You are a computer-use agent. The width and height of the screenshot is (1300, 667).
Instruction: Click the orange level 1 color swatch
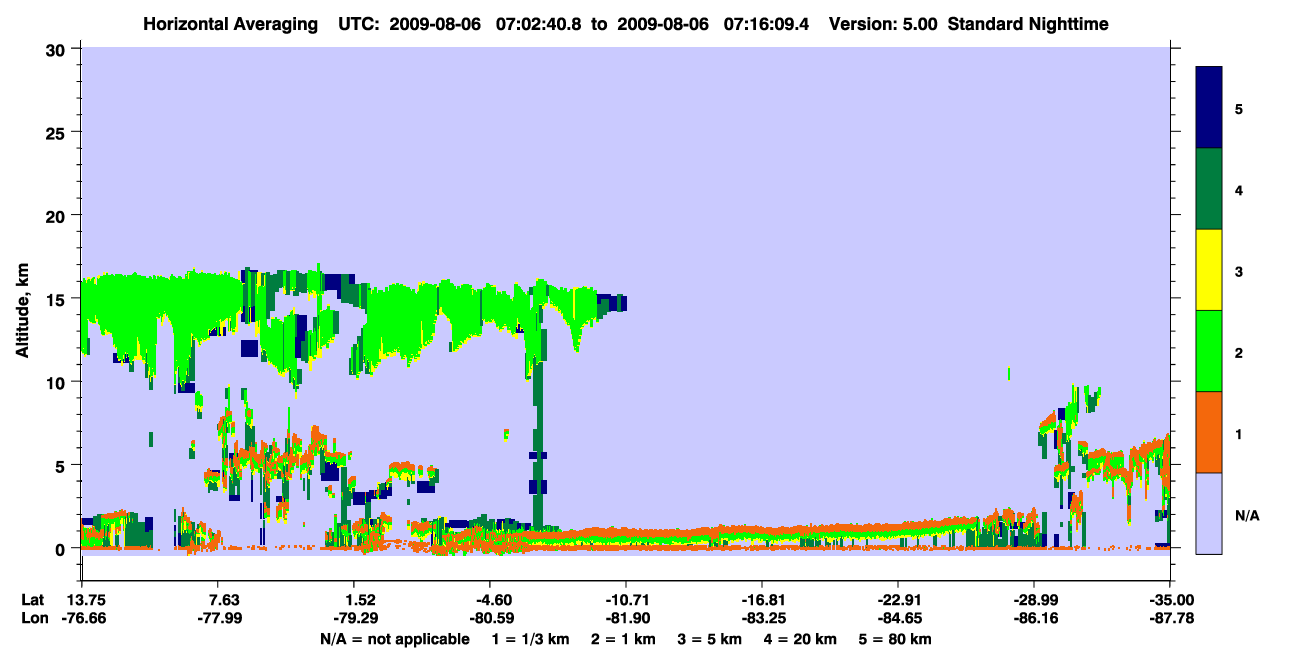pyautogui.click(x=1209, y=432)
